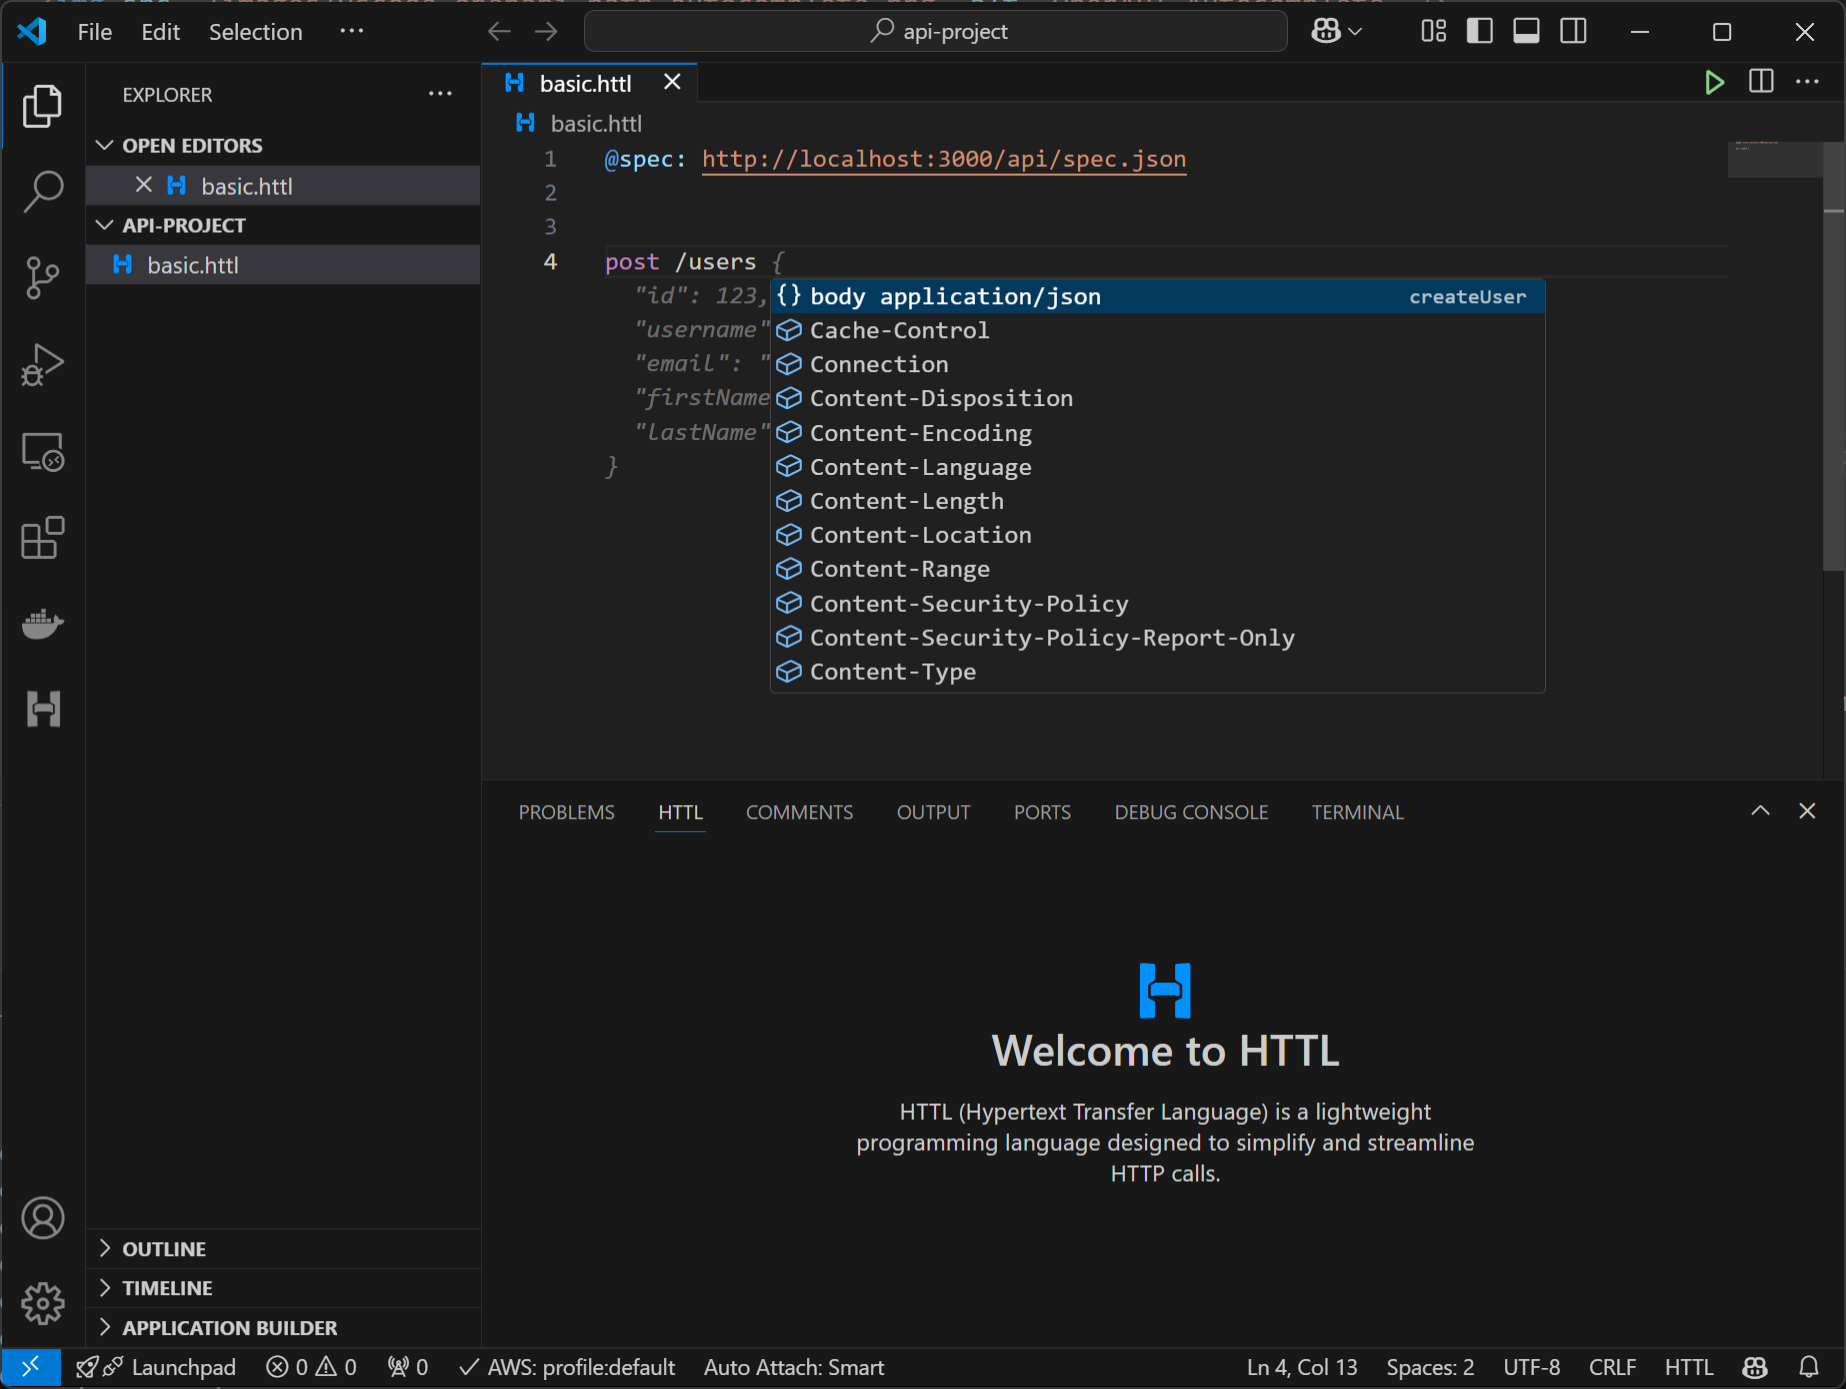The width and height of the screenshot is (1846, 1389).
Task: Open the Selection menu
Action: 255,32
